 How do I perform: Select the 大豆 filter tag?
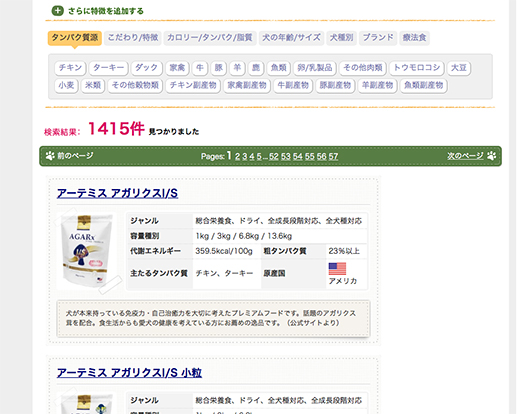(x=459, y=68)
